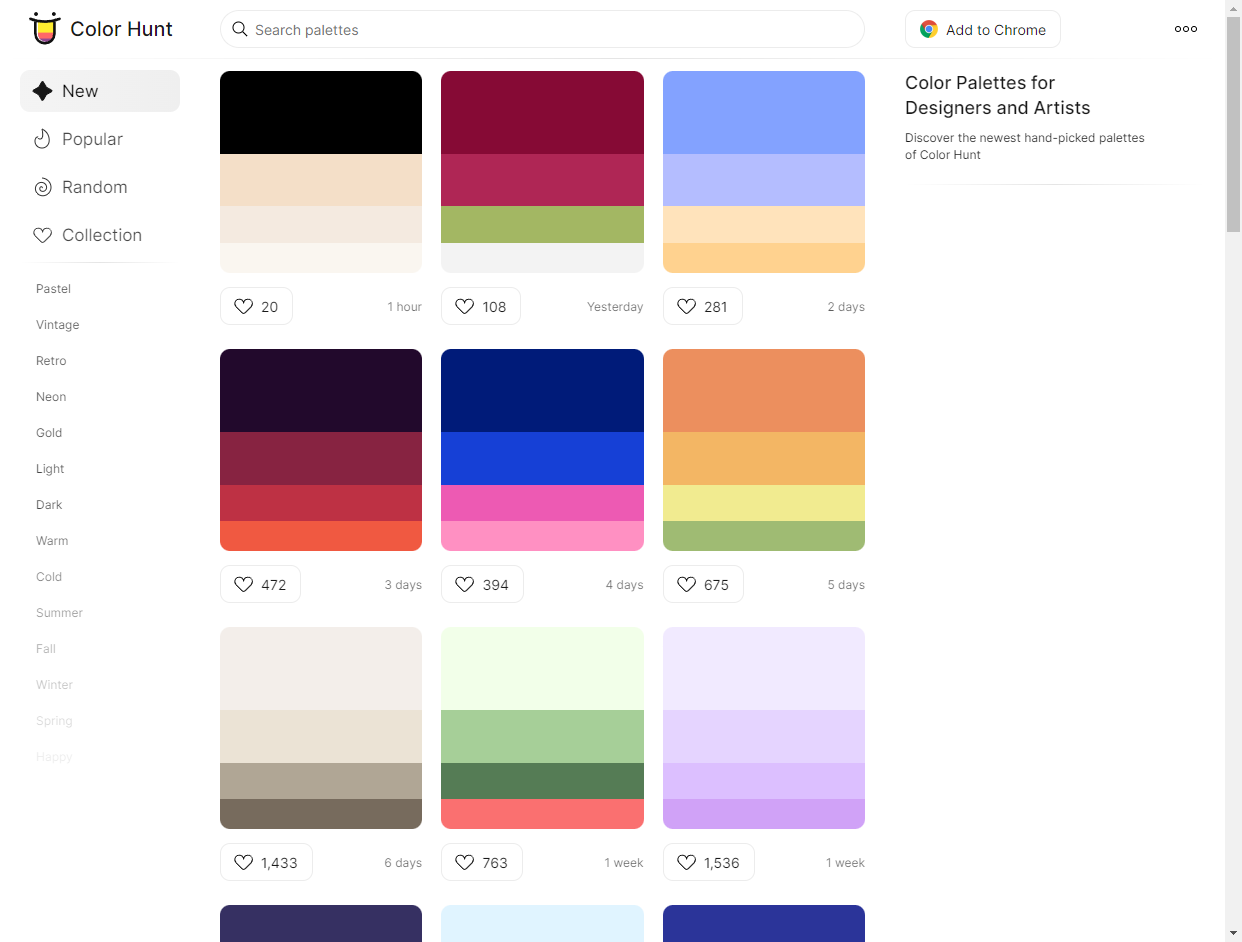The image size is (1242, 942).
Task: Pick the black swatch in first palette
Action: 321,112
